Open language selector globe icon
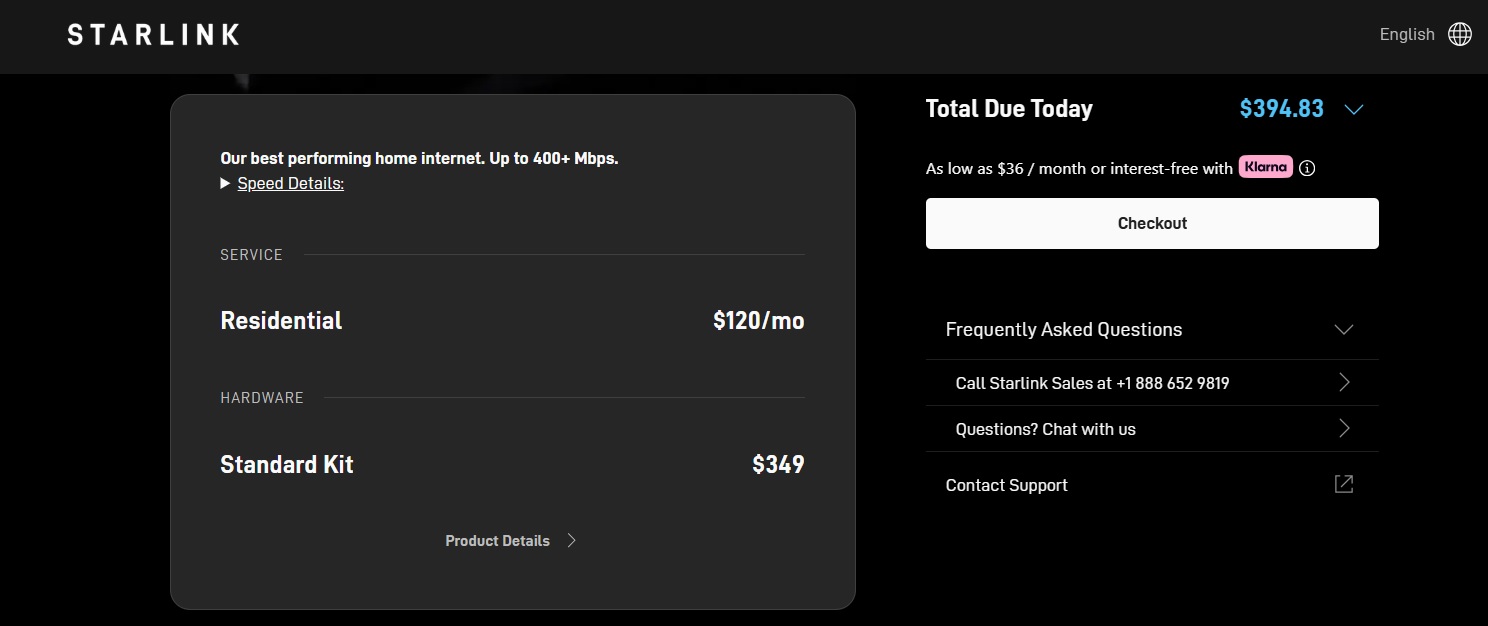The image size is (1488, 626). click(1460, 35)
